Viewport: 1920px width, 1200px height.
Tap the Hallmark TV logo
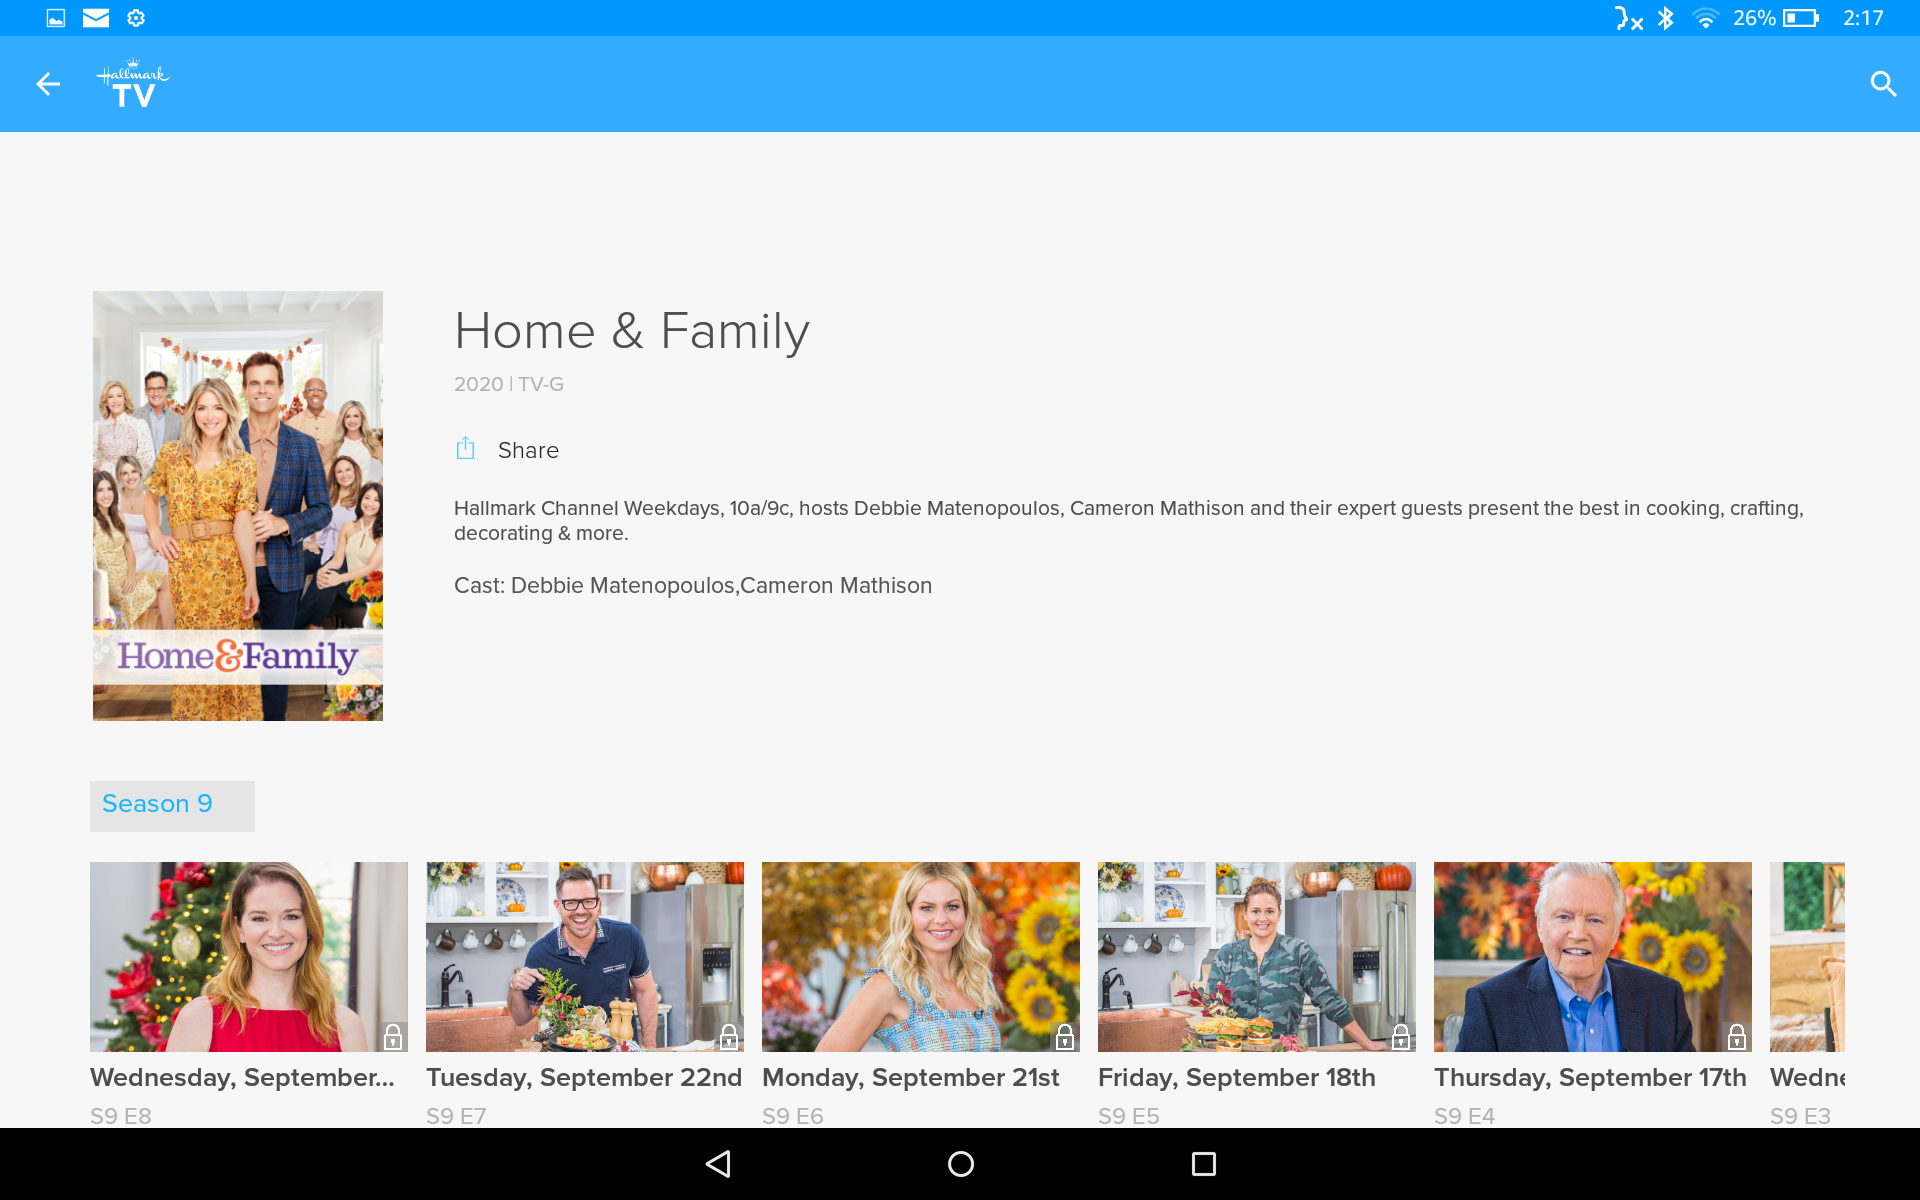[131, 84]
